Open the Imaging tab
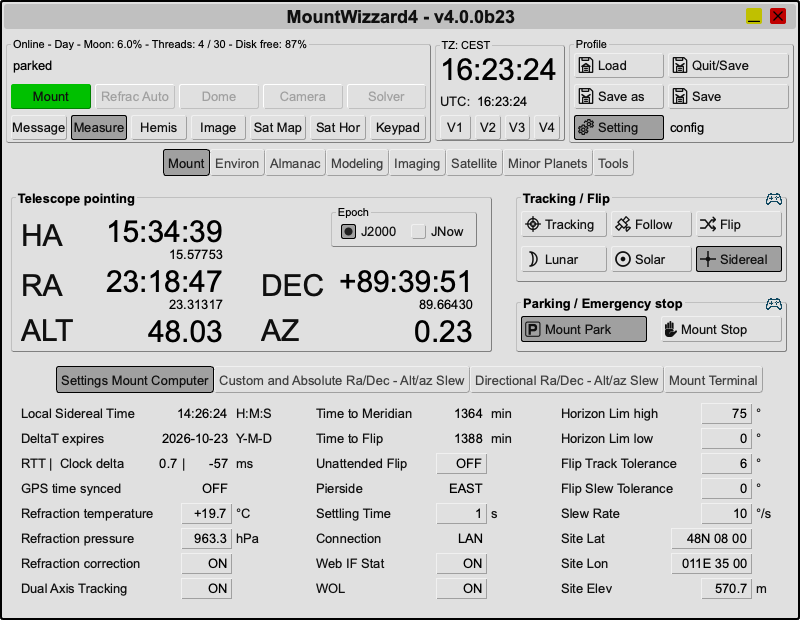 pos(417,163)
